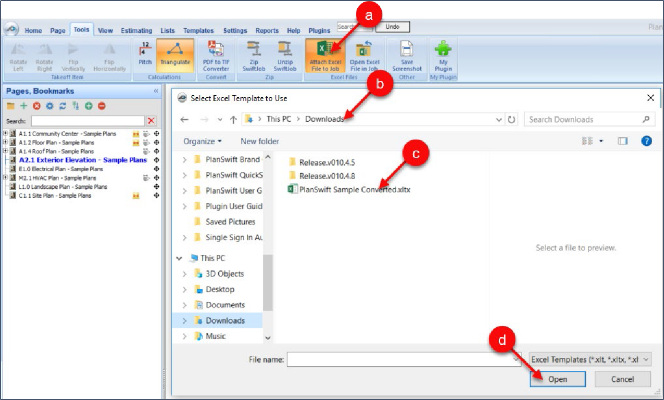Expand A1.1 Community Center tree node
Screen dimensions: 664x400
coord(6,133)
